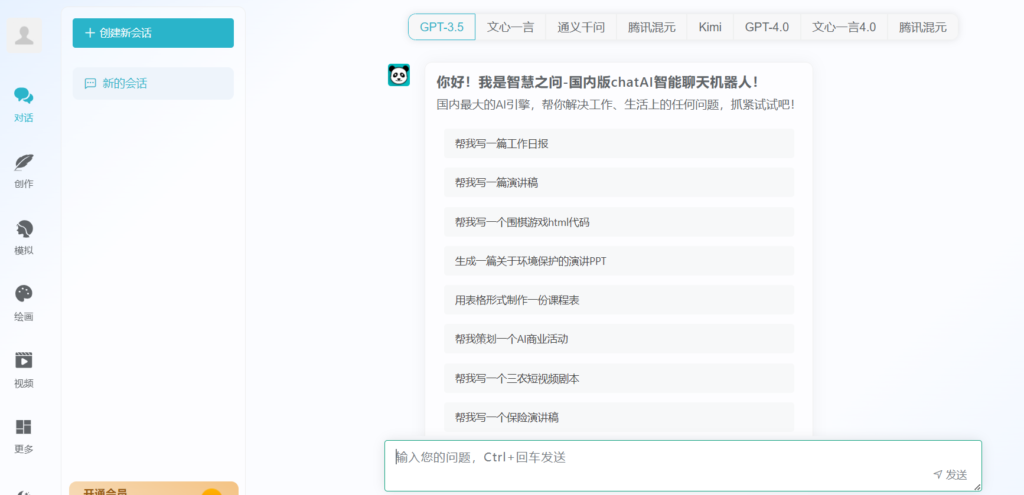Image resolution: width=1024 pixels, height=495 pixels.
Task: Select the 通义千问 model tab
Action: click(581, 27)
